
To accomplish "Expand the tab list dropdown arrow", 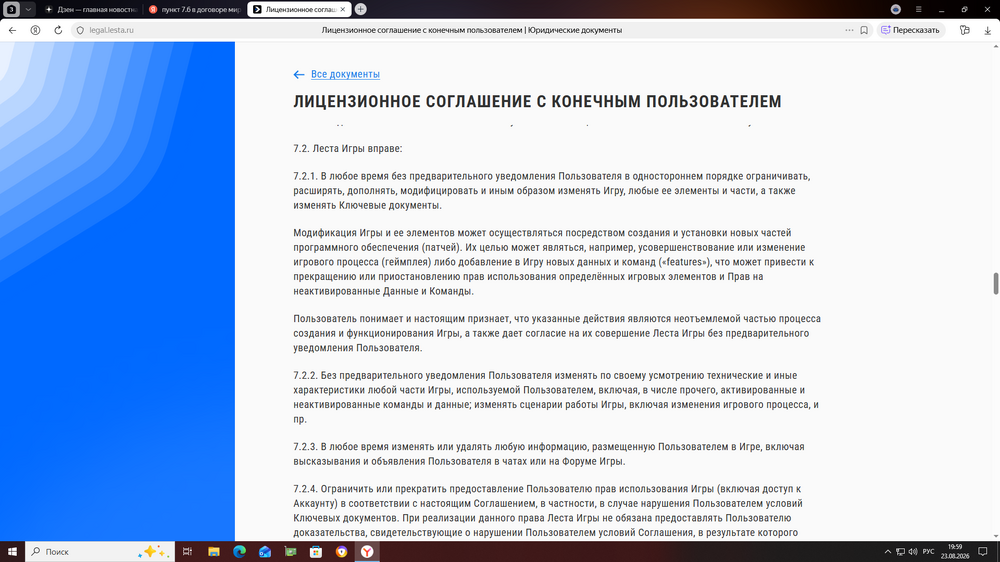I will (x=28, y=9).
